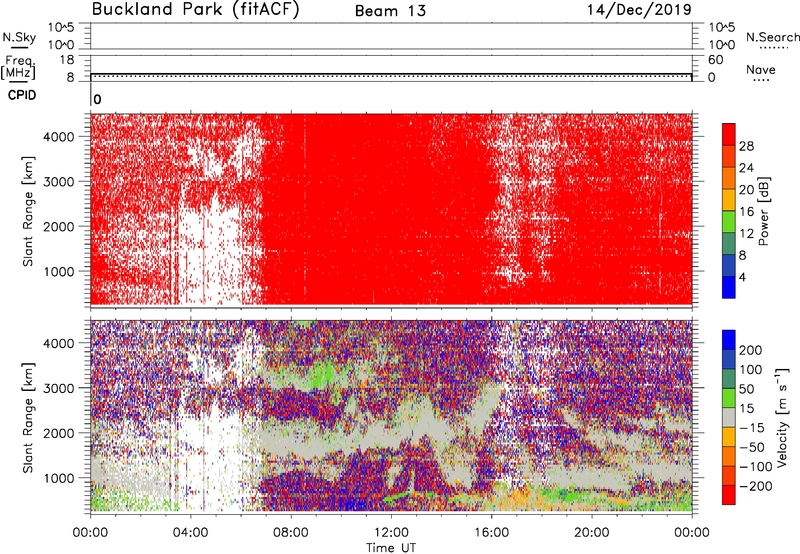800x554 pixels.
Task: Click the 'CPID' label
Action: (22, 95)
